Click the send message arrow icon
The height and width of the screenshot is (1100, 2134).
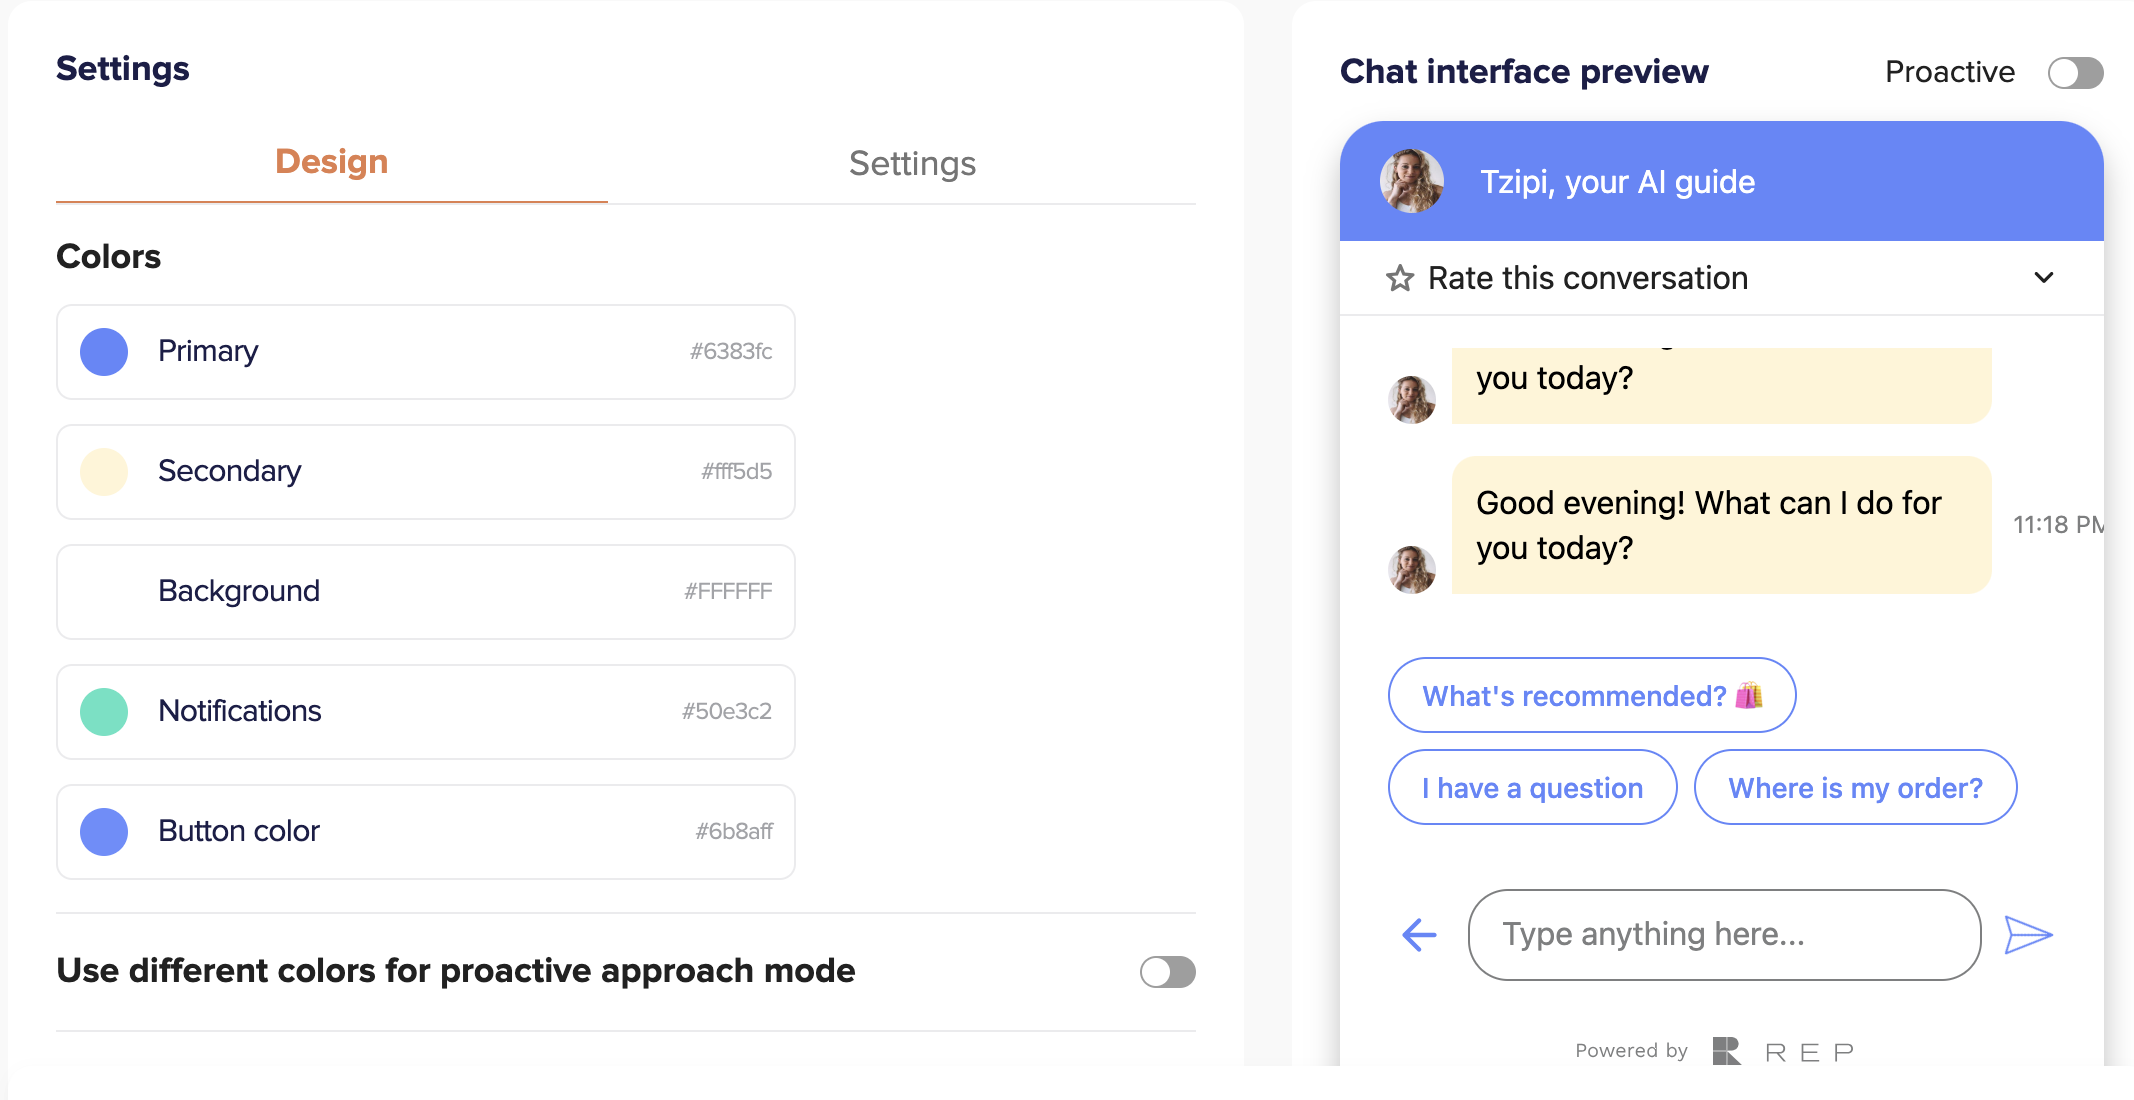(2028, 935)
